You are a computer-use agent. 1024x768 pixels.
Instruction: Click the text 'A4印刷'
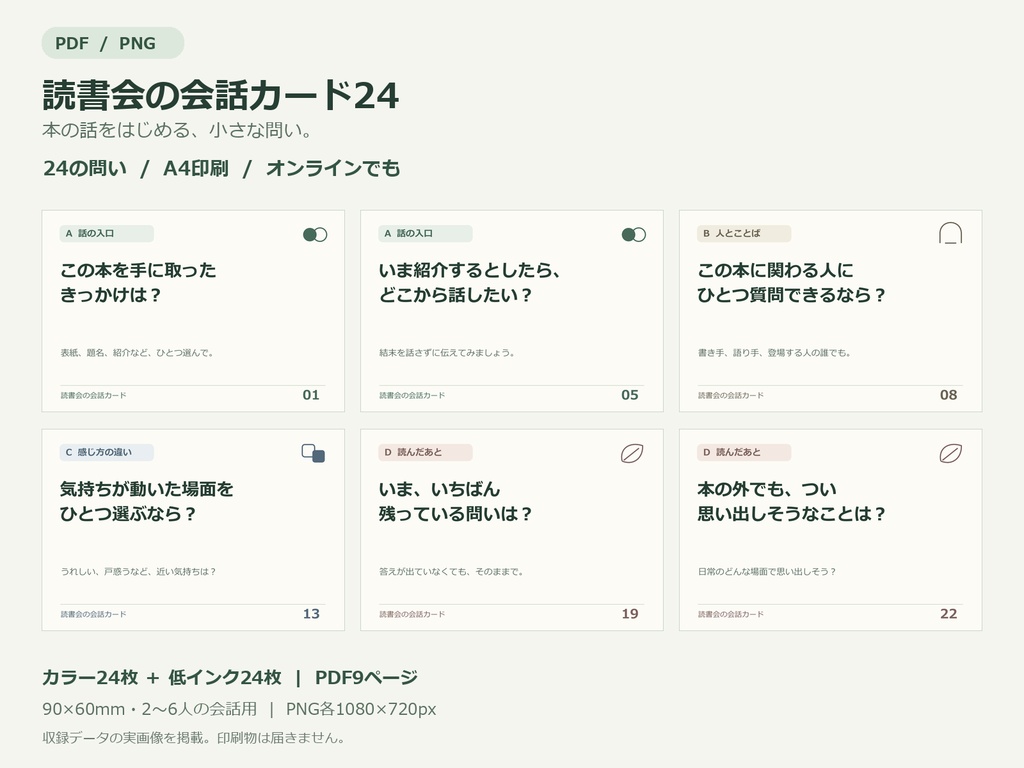pos(196,168)
